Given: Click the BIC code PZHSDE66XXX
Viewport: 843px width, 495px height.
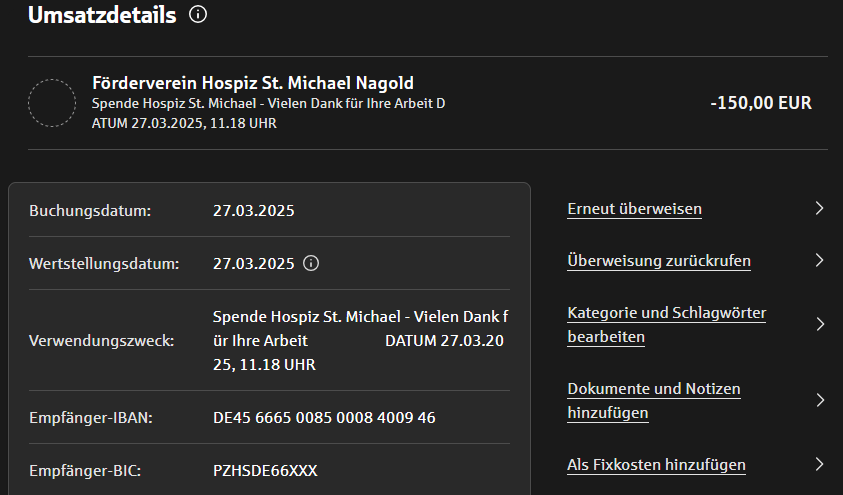Looking at the screenshot, I should (x=265, y=469).
